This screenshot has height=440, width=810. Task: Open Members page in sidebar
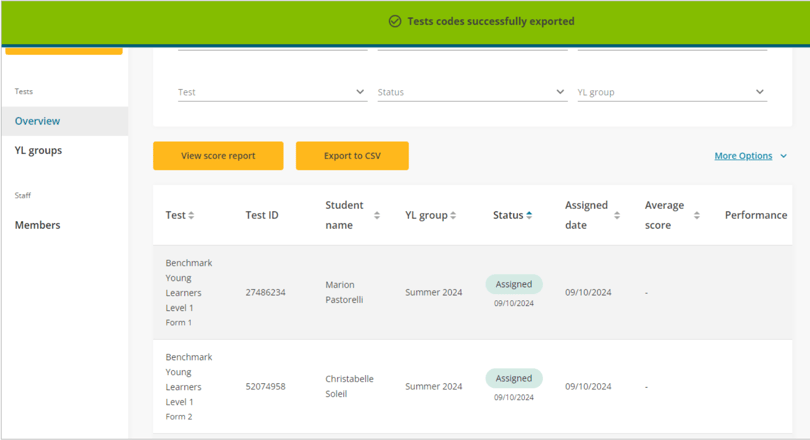37,225
